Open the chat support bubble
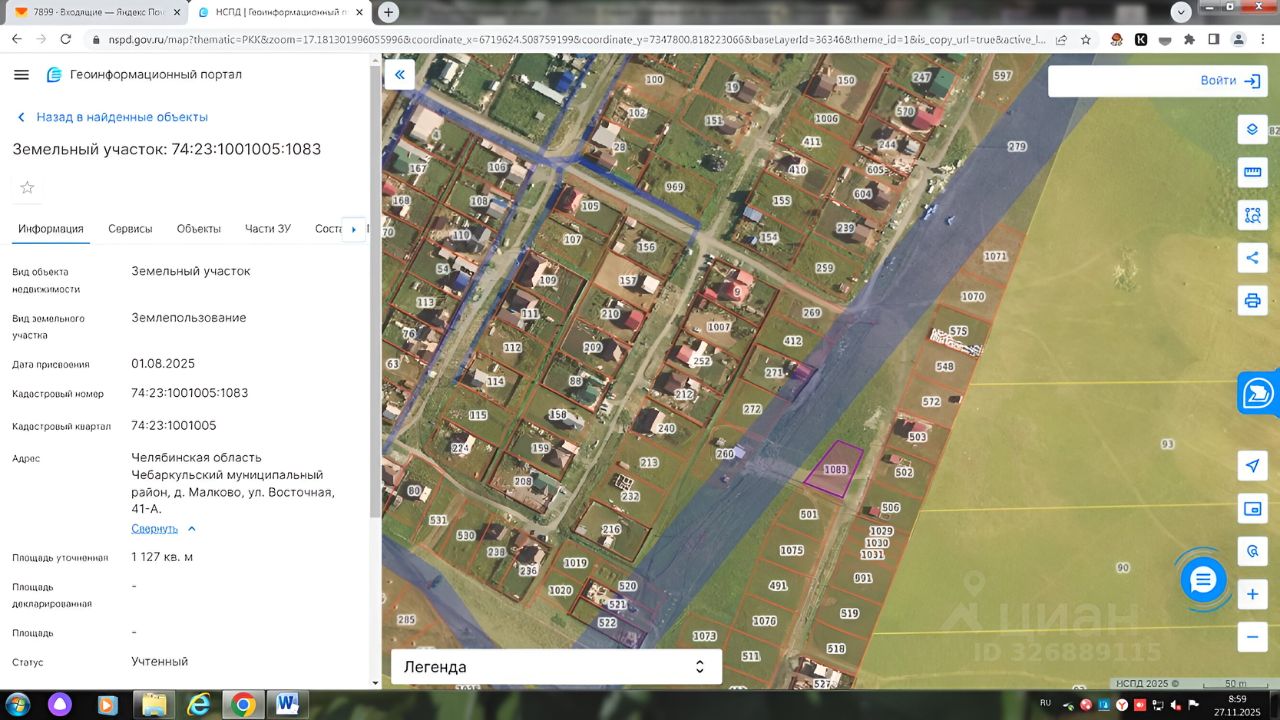The image size is (1280, 720). pos(1203,580)
